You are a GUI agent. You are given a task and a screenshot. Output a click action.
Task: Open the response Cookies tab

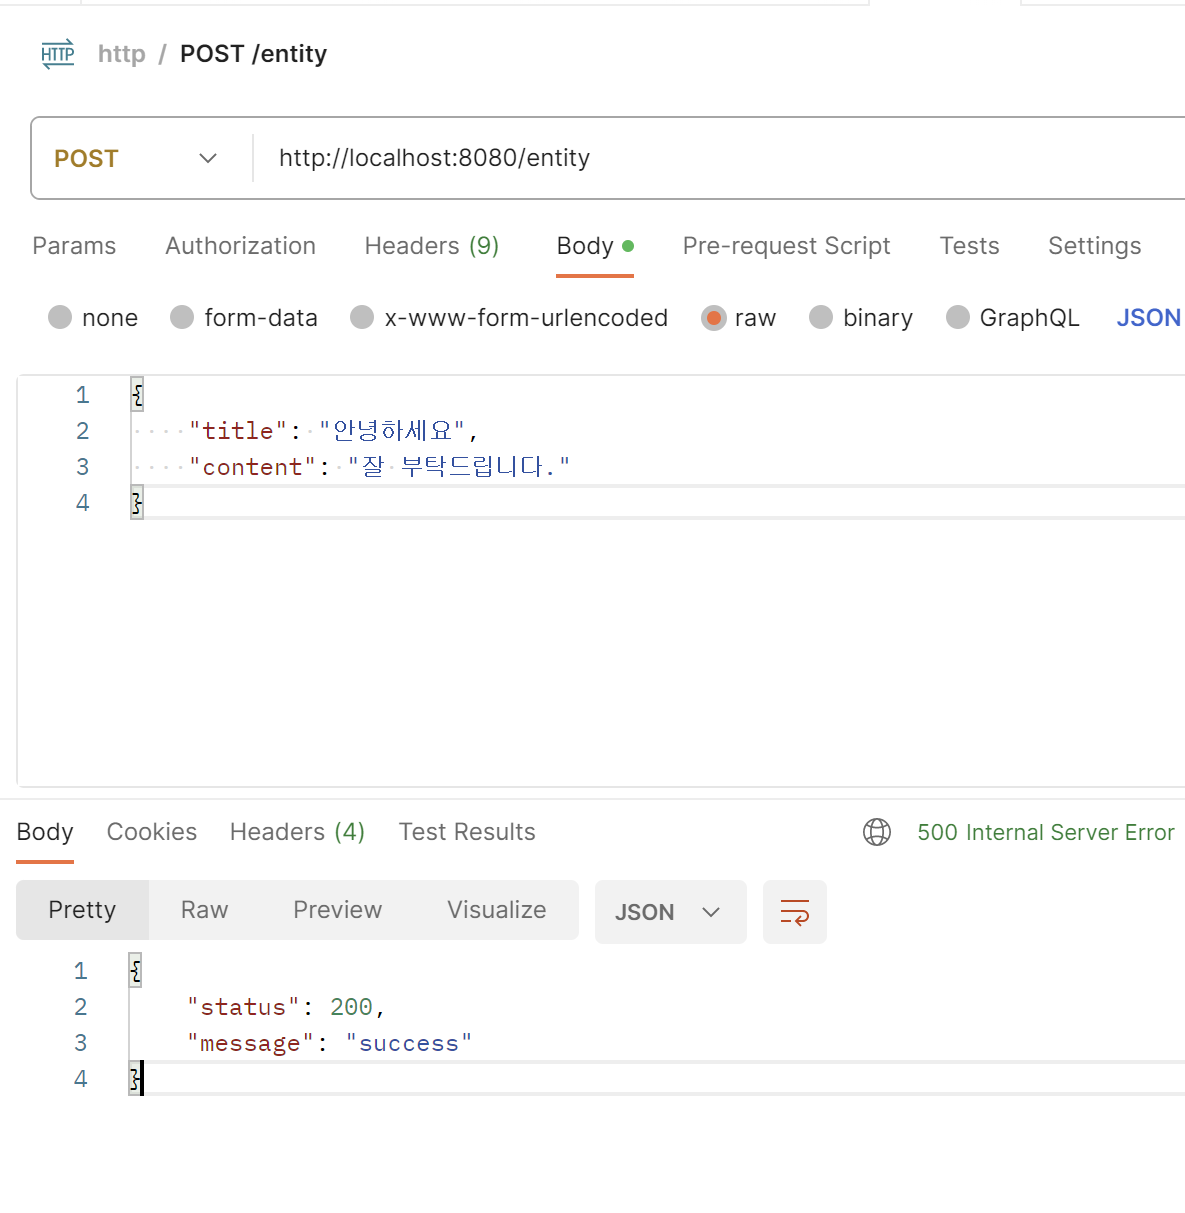tap(152, 832)
